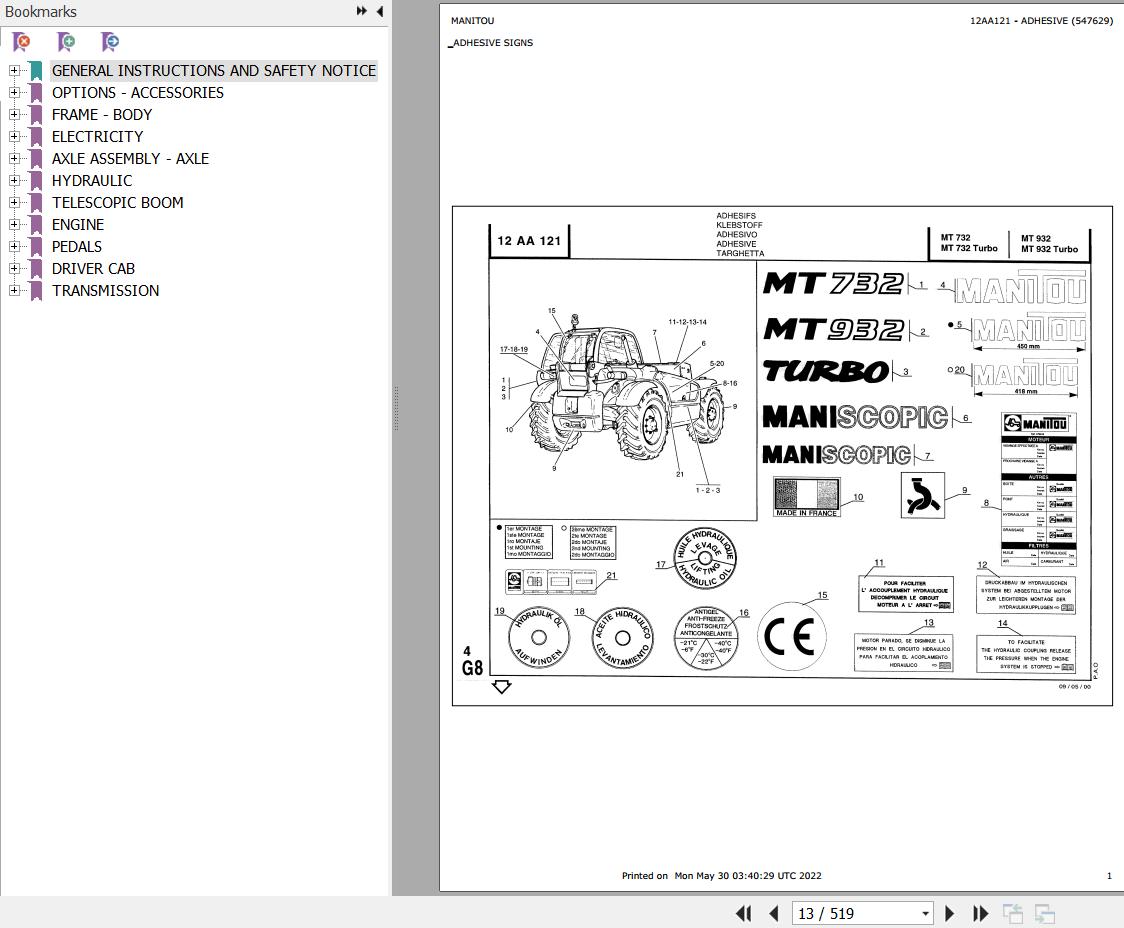Collapse the Bookmarks panel arrow
Screen dimensions: 1124x928
coord(380,11)
